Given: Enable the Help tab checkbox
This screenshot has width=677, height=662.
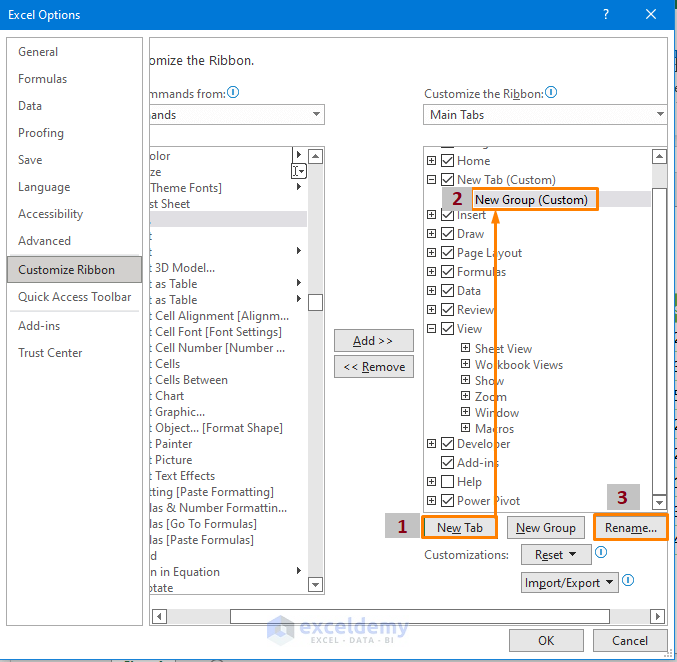Looking at the screenshot, I should 448,482.
